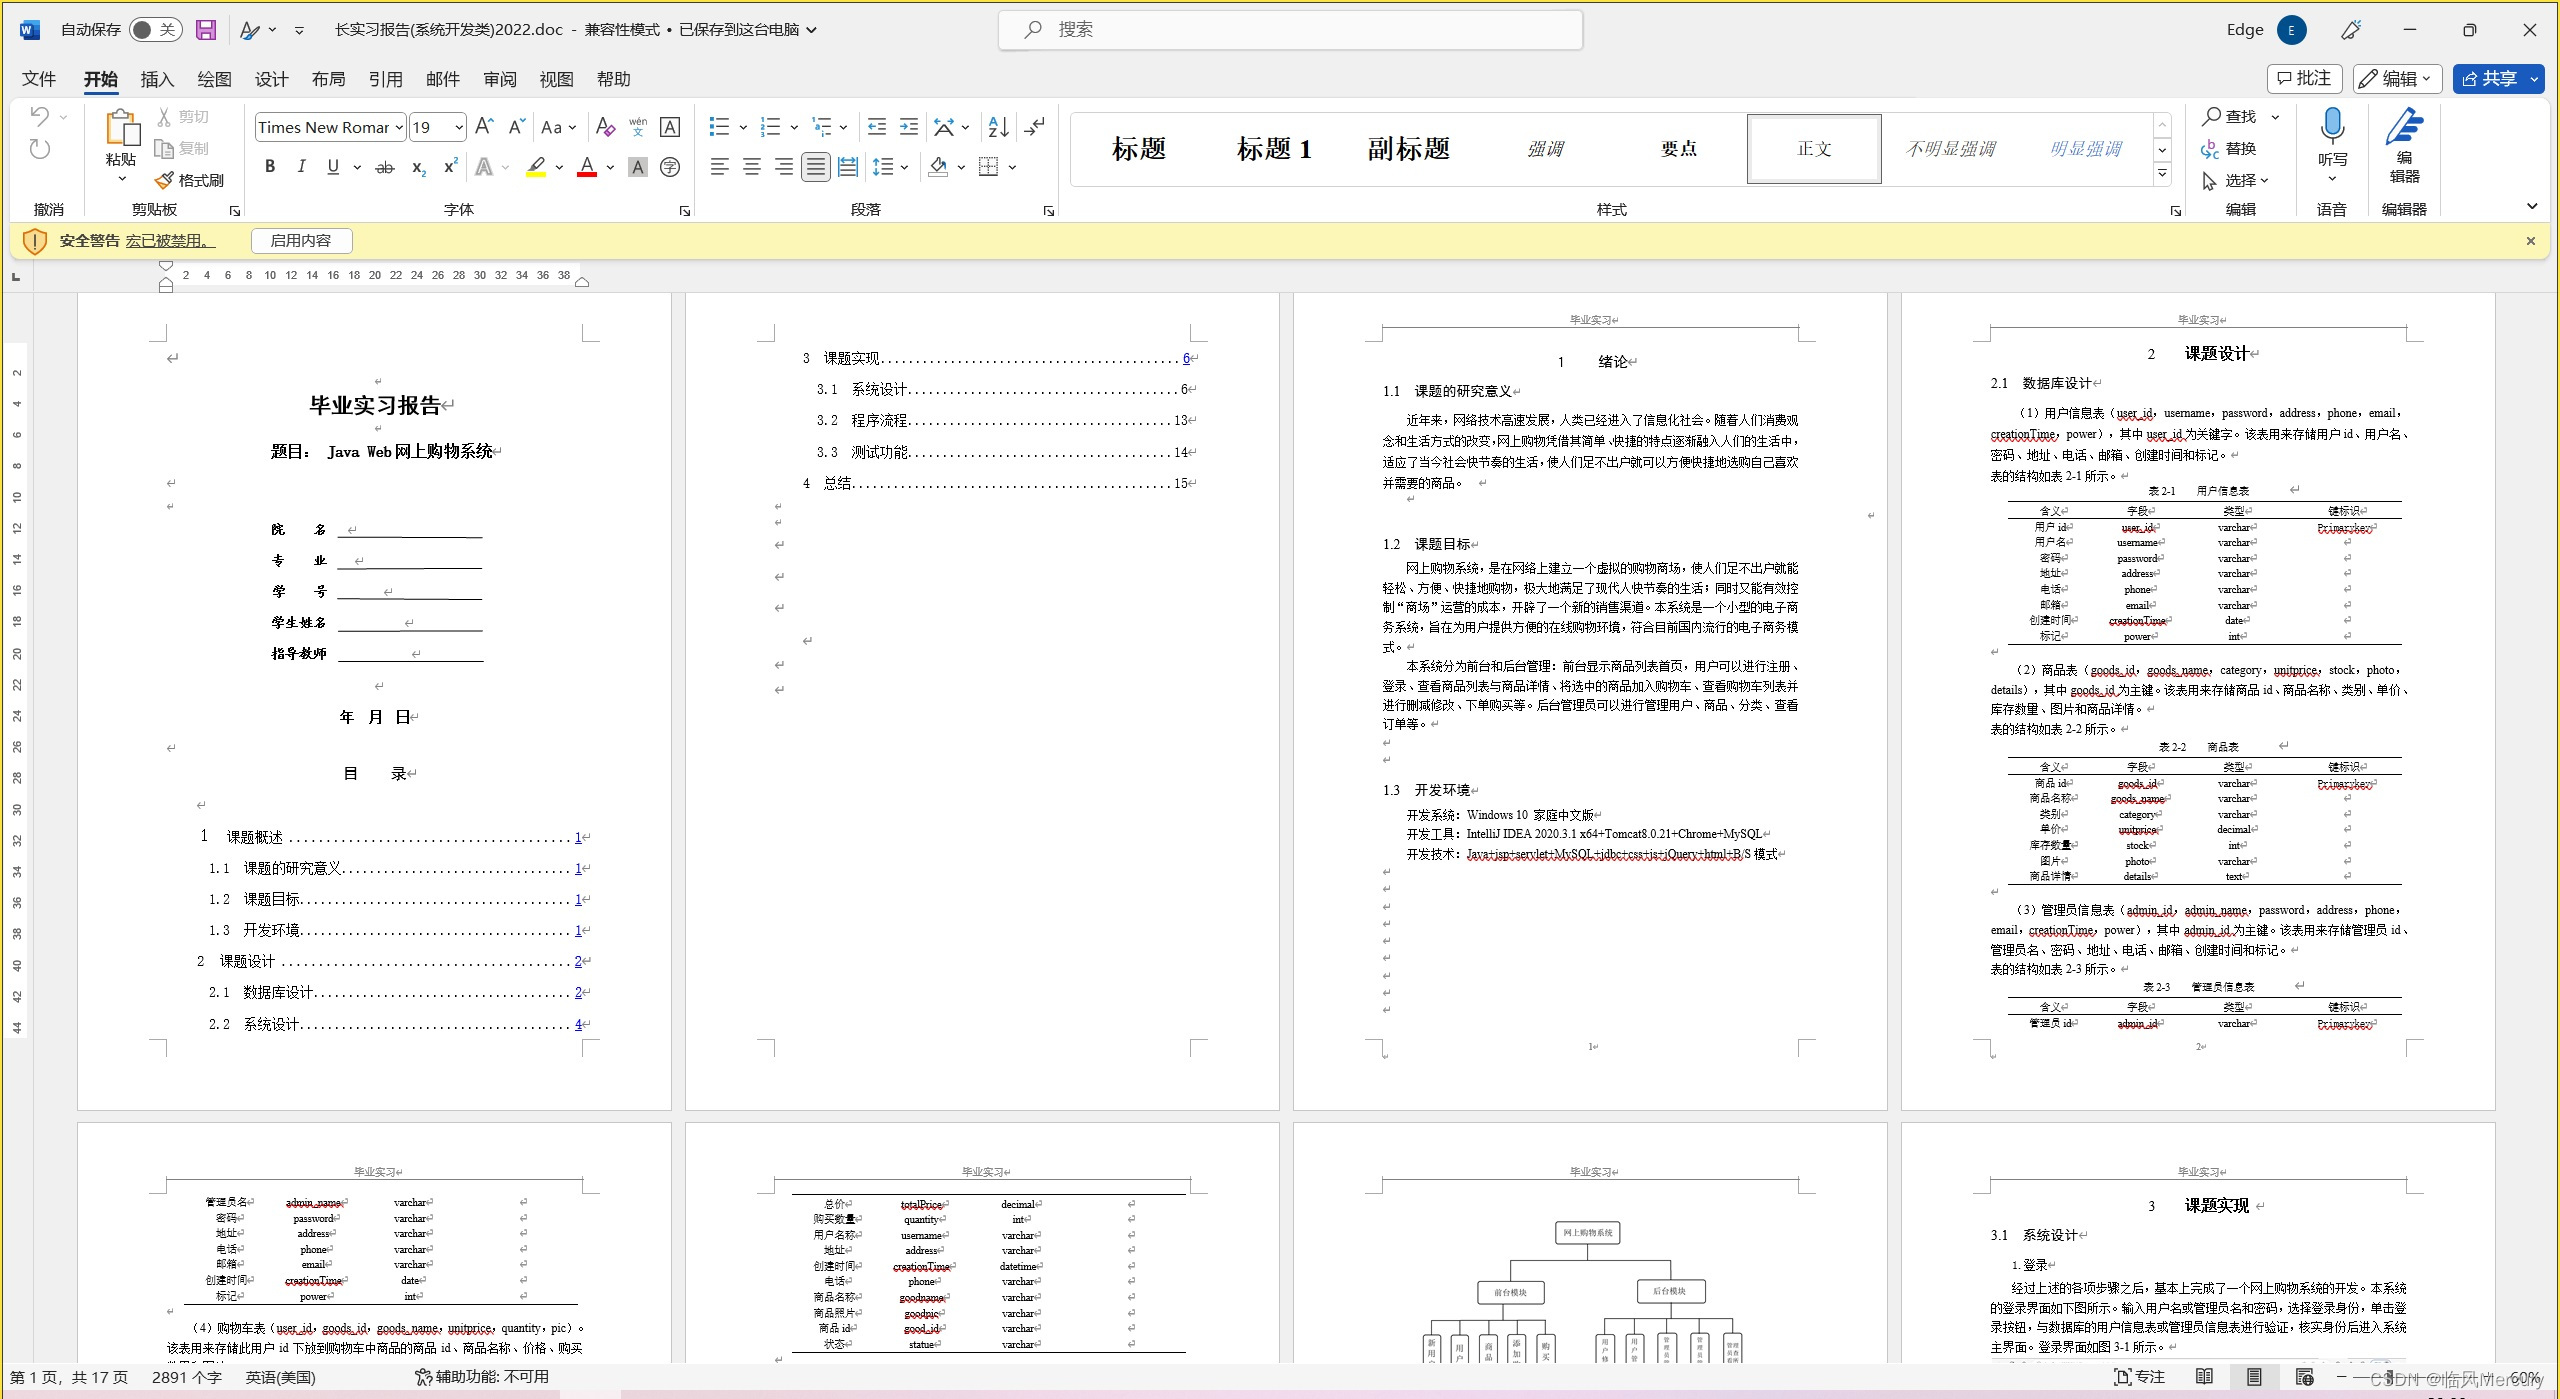Toggle Subscript formatting
This screenshot has height=1399, width=2560.
tap(419, 167)
